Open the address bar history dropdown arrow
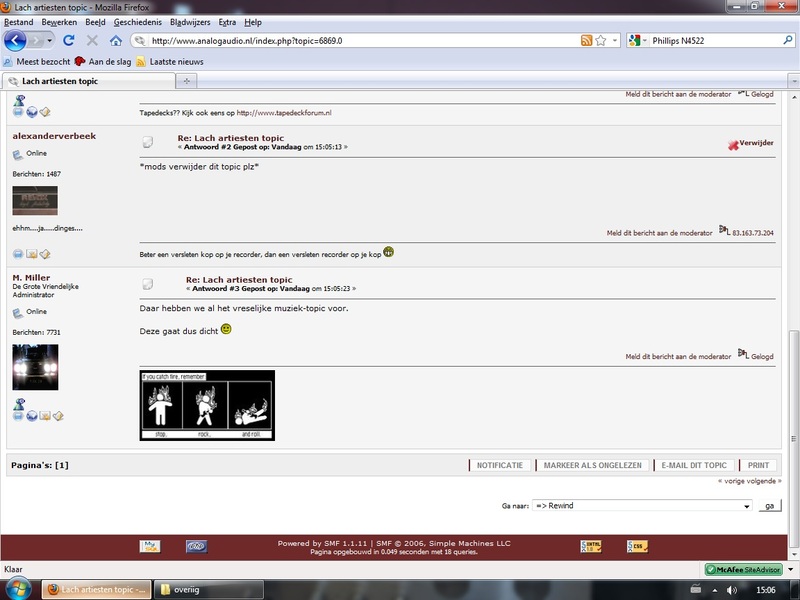Viewport: 800px width, 600px height. [x=614, y=41]
